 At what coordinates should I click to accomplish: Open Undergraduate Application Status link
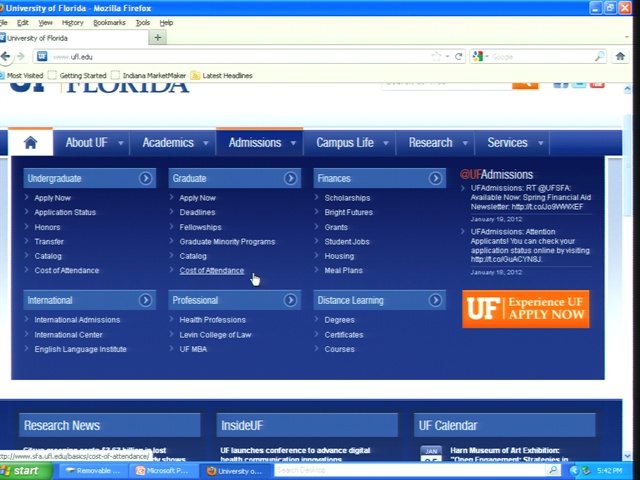coord(65,212)
